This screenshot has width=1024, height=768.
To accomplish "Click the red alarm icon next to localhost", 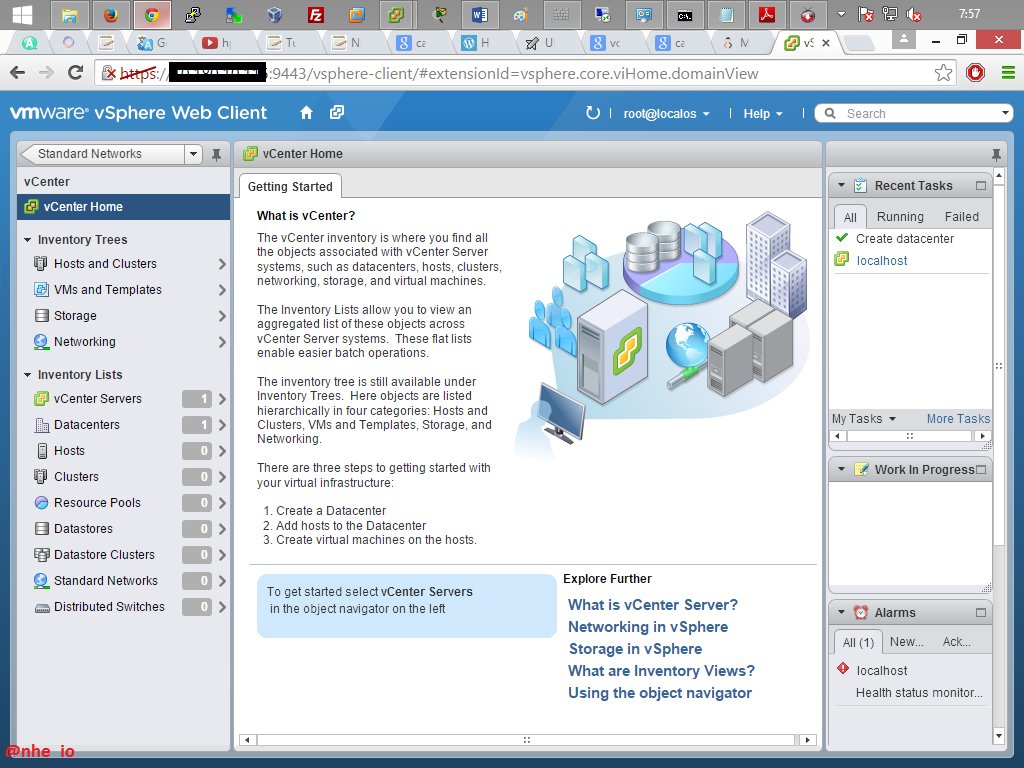I will (x=843, y=669).
